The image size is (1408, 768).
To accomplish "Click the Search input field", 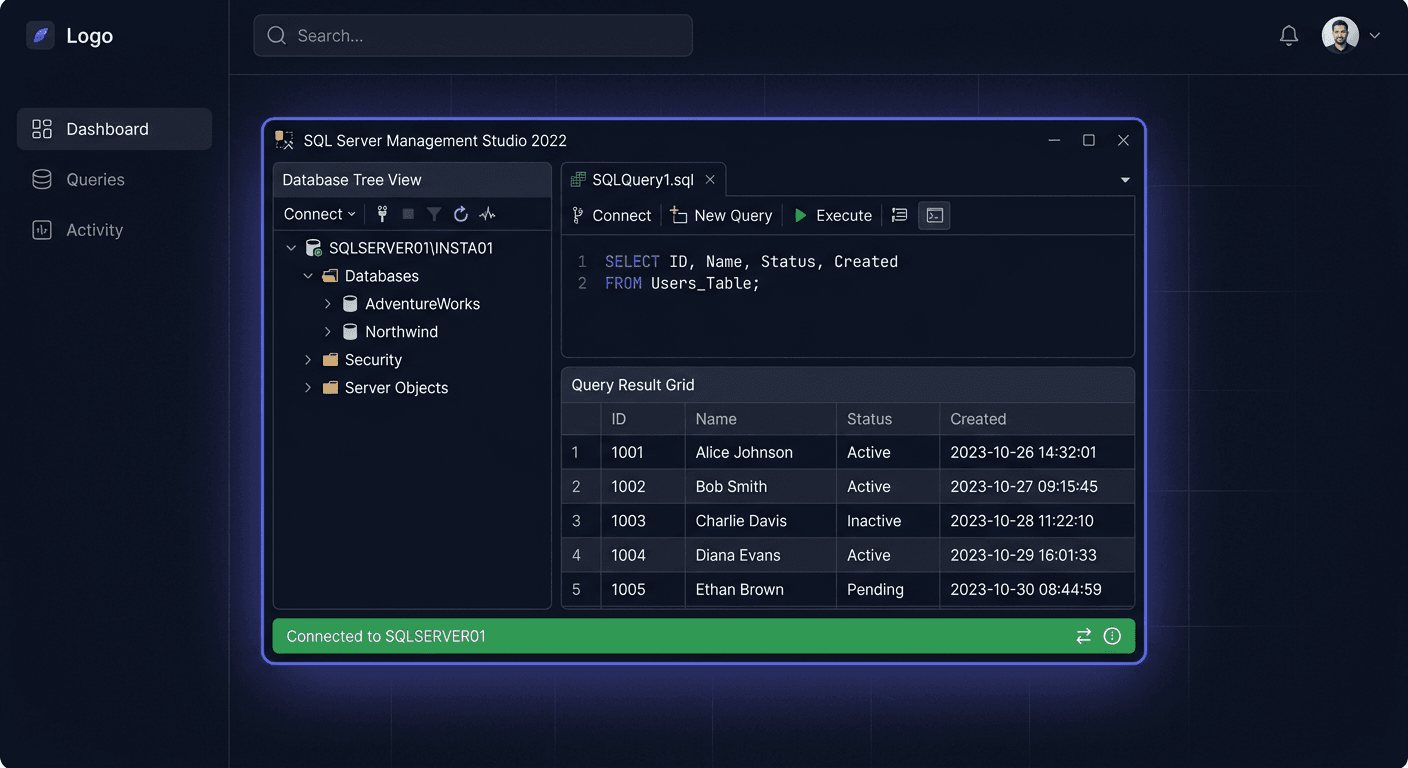I will [473, 36].
